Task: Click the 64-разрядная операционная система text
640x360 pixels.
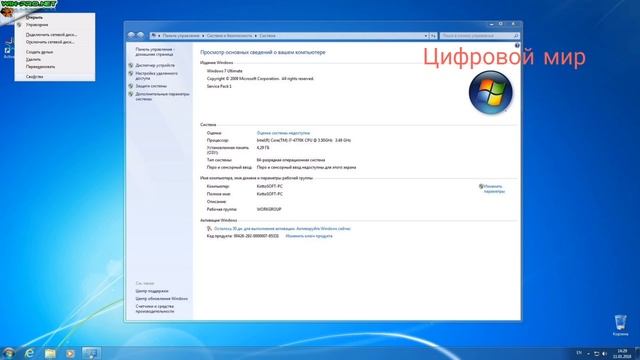Action: [291, 160]
